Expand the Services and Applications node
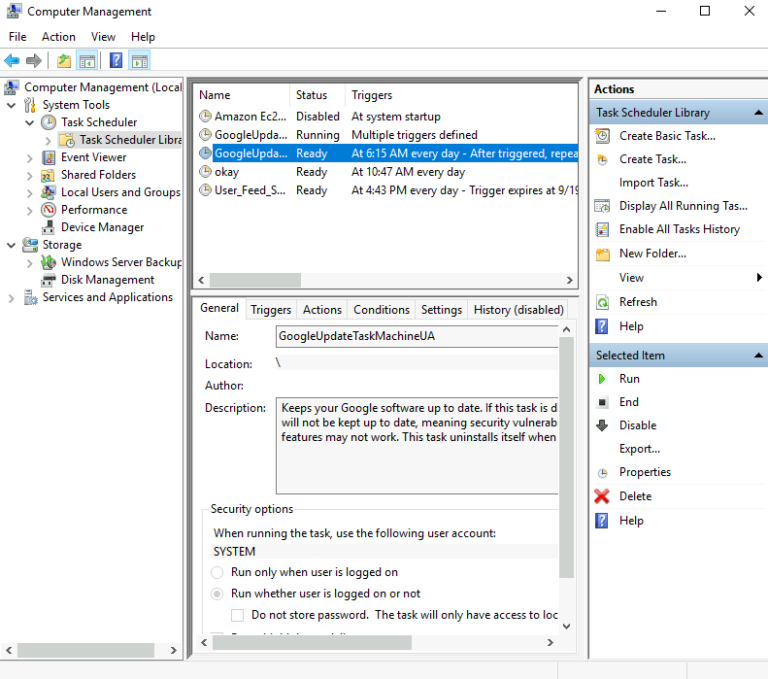Screen dimensions: 768x679 (x=12, y=298)
